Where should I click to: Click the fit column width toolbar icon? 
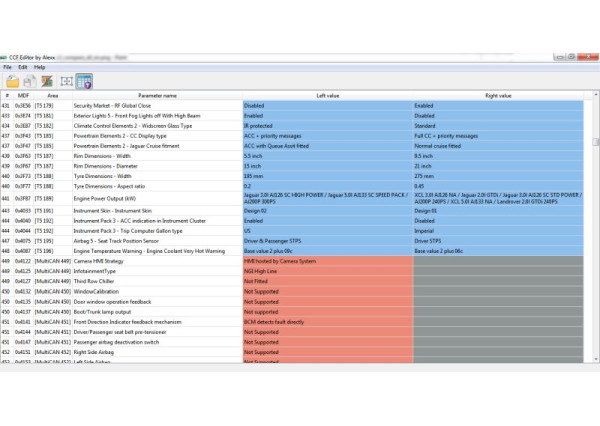coord(66,81)
